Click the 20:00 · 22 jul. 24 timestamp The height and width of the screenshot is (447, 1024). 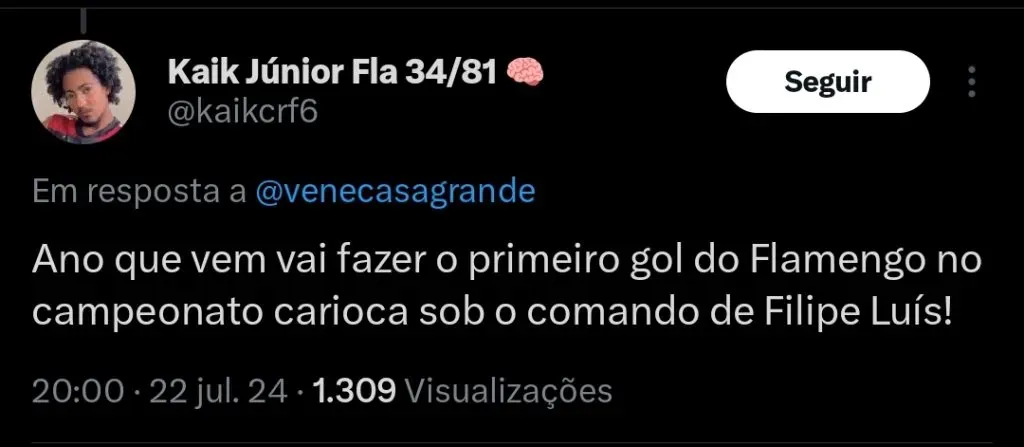[159, 391]
